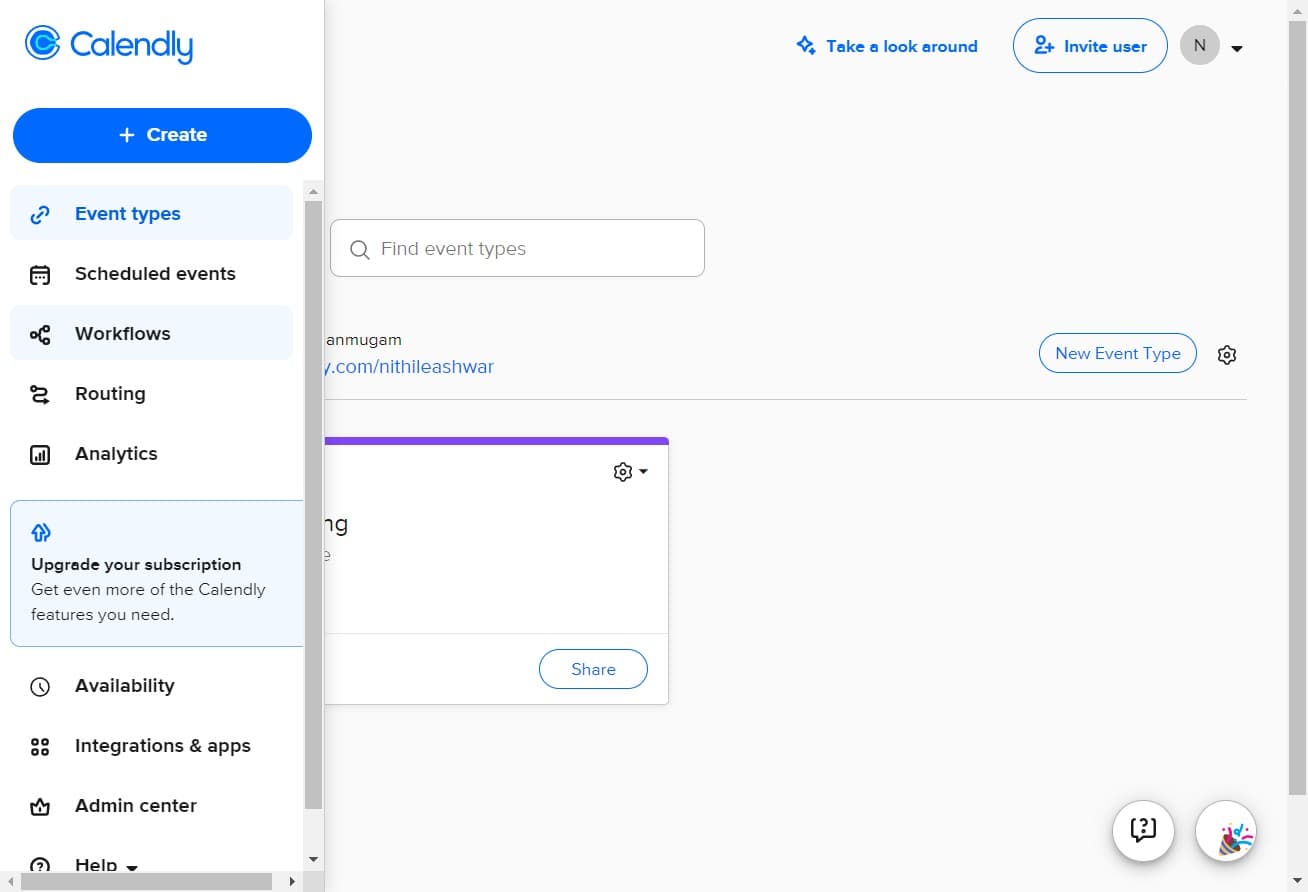
Task: Open the account avatar dropdown arrow
Action: pyautogui.click(x=1238, y=47)
